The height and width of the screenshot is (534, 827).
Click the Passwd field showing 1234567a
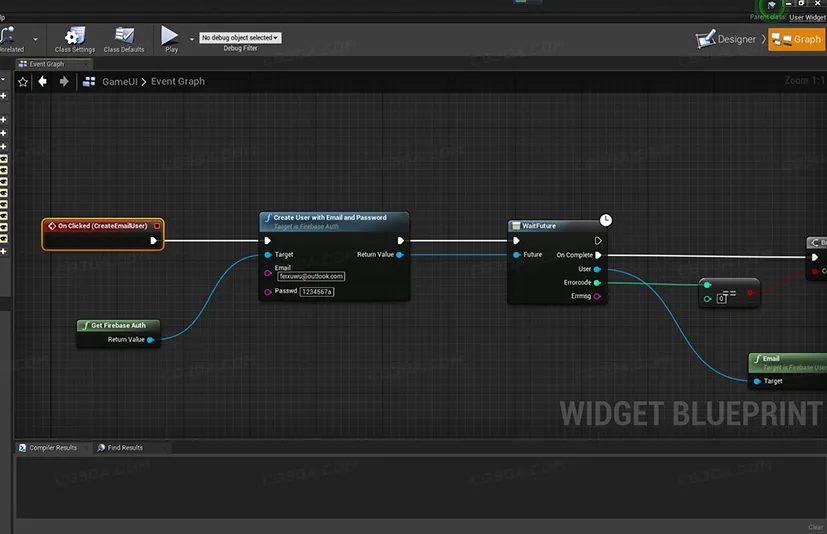point(317,292)
